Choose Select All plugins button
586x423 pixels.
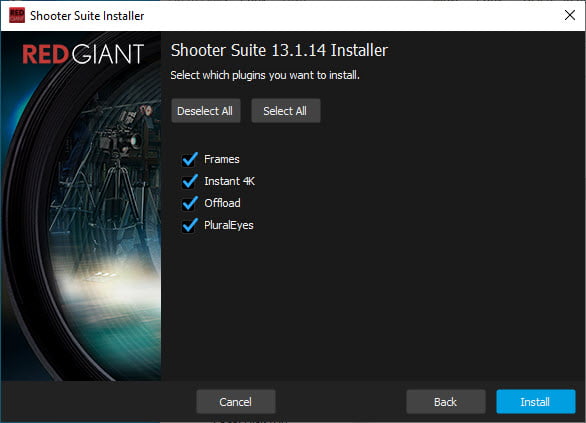(x=286, y=111)
